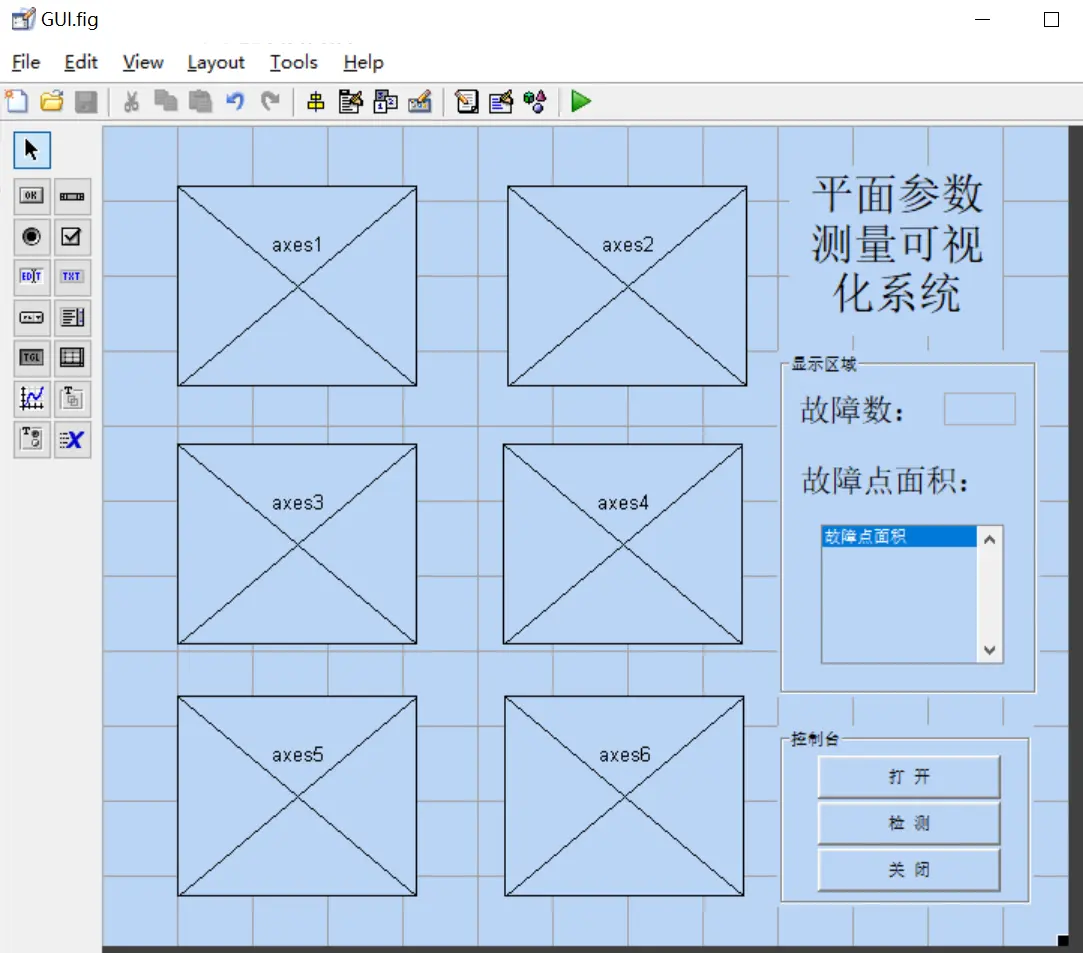Pick the Panel palette tool
The image size is (1083, 953).
coord(72,398)
